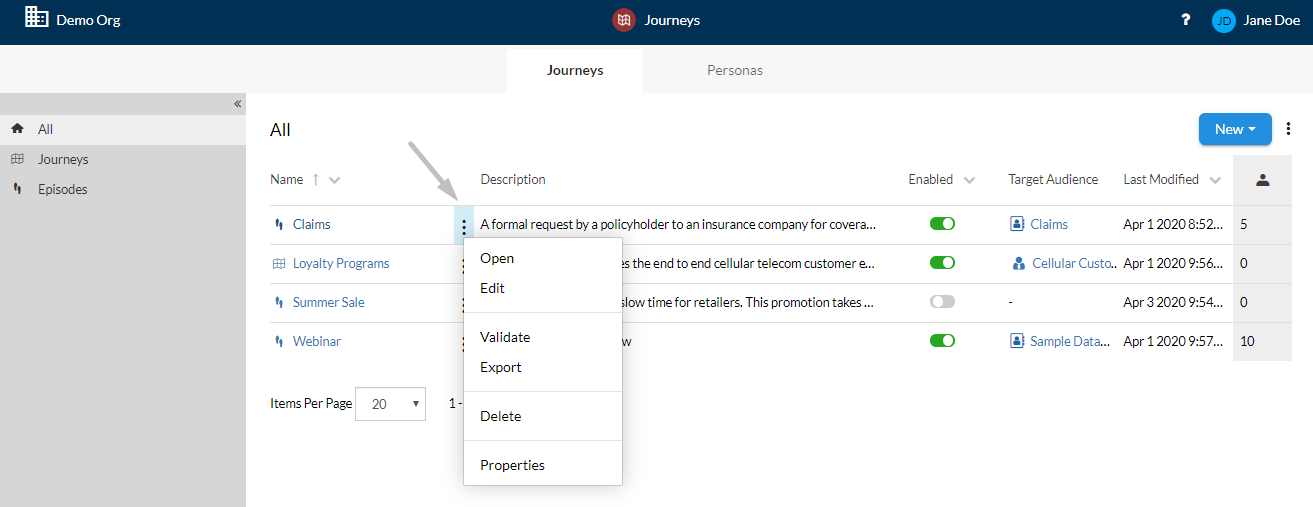Open the JD user avatar

(x=1224, y=20)
